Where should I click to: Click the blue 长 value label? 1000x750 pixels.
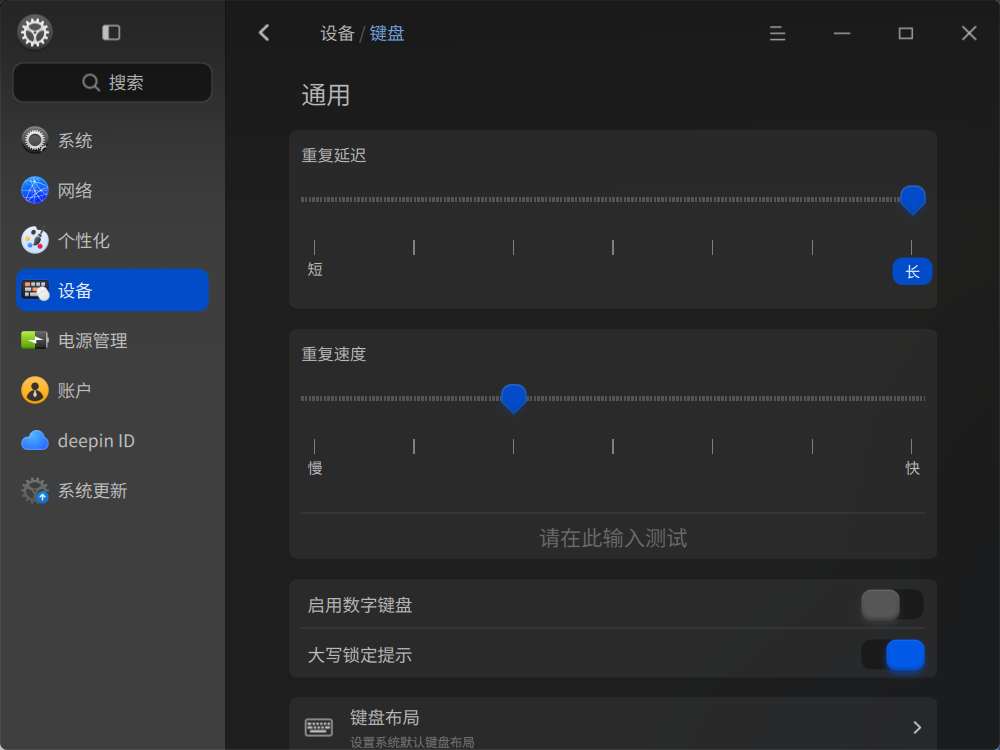(912, 272)
